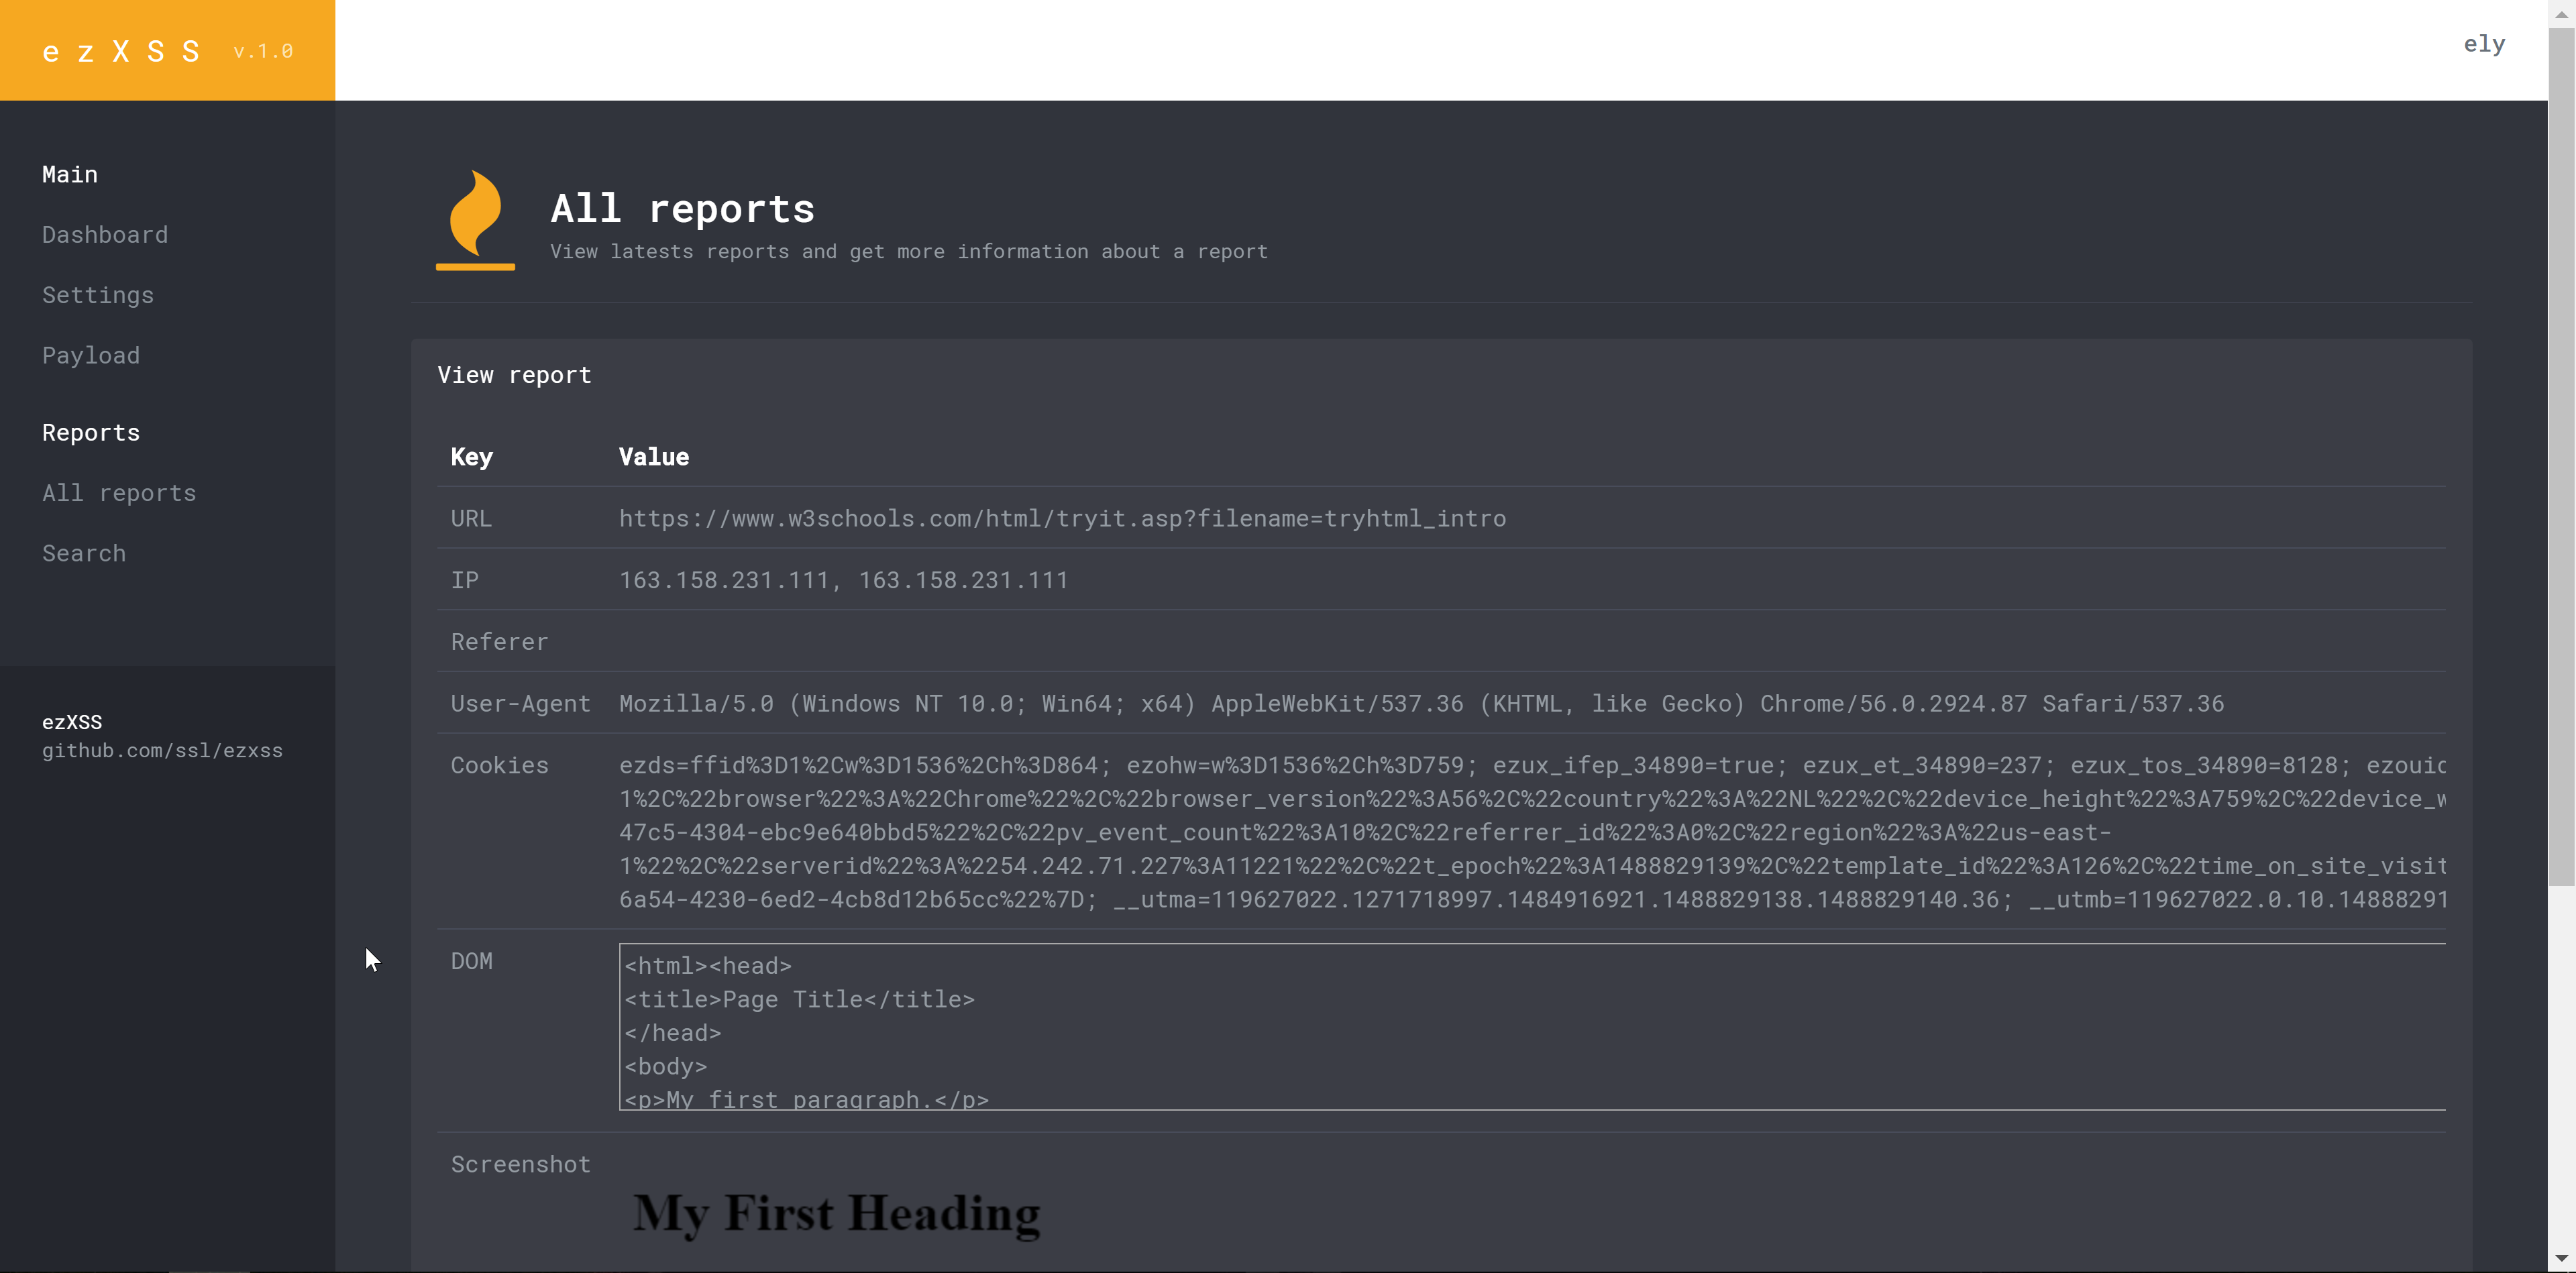Image resolution: width=2576 pixels, height=1273 pixels.
Task: Click the URL value link
Action: click(1063, 517)
